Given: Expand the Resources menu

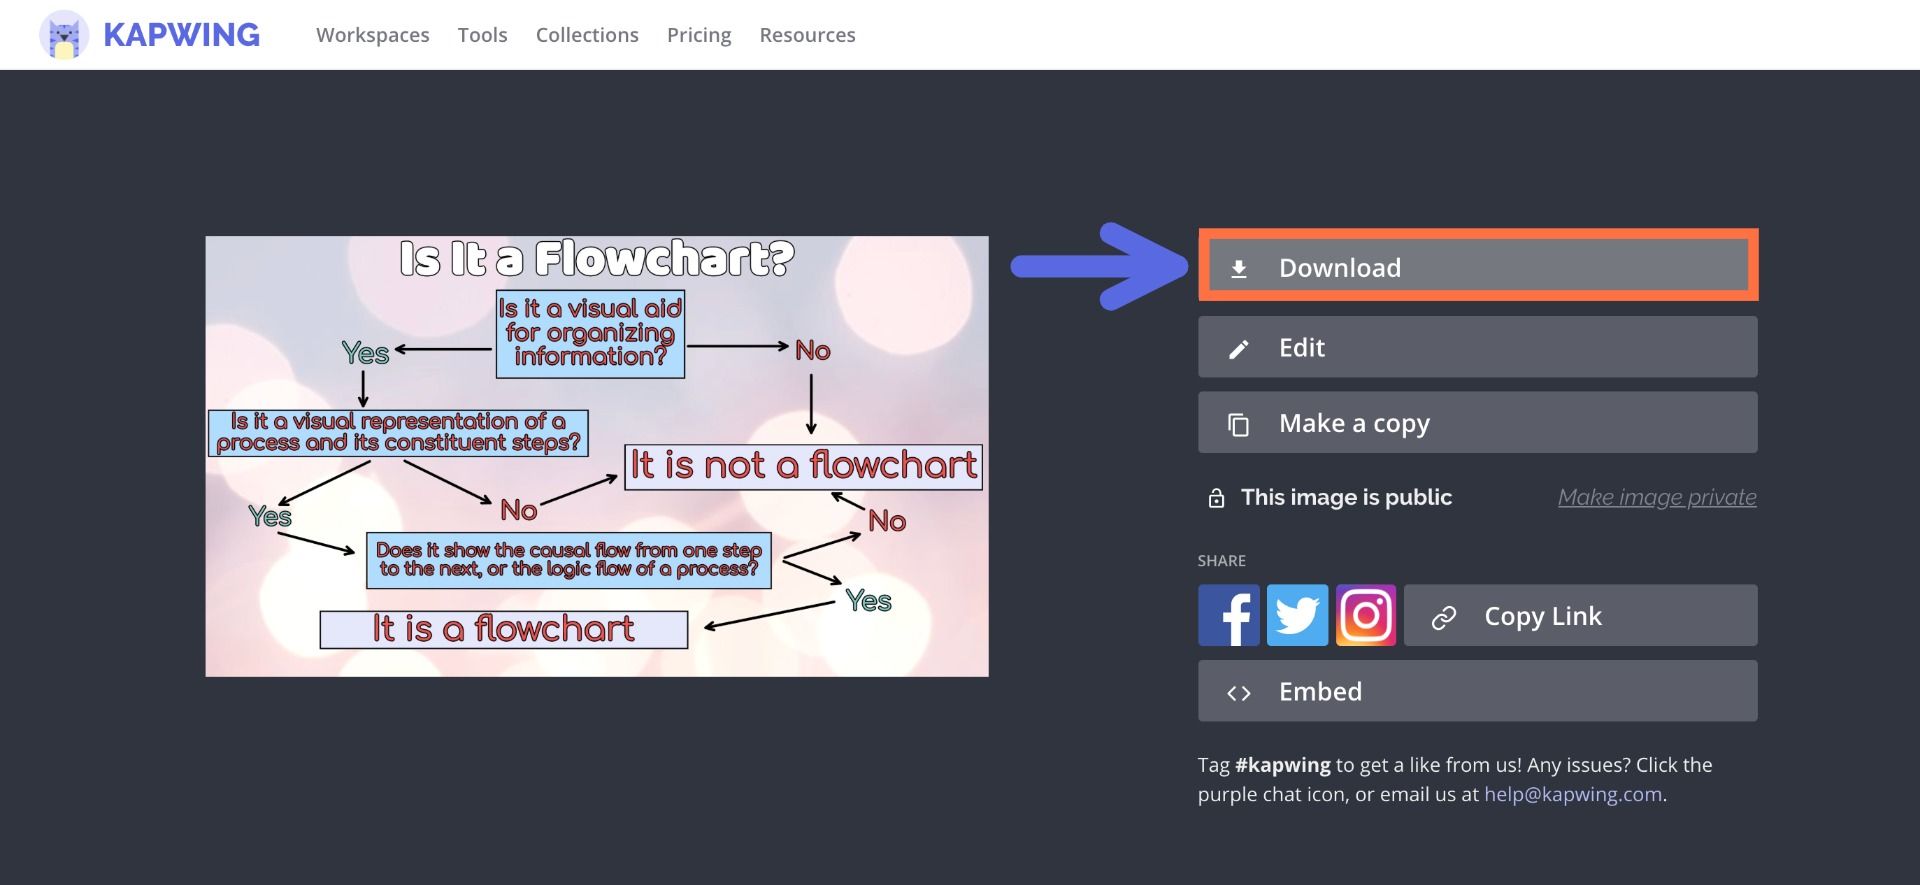Looking at the screenshot, I should 807,35.
